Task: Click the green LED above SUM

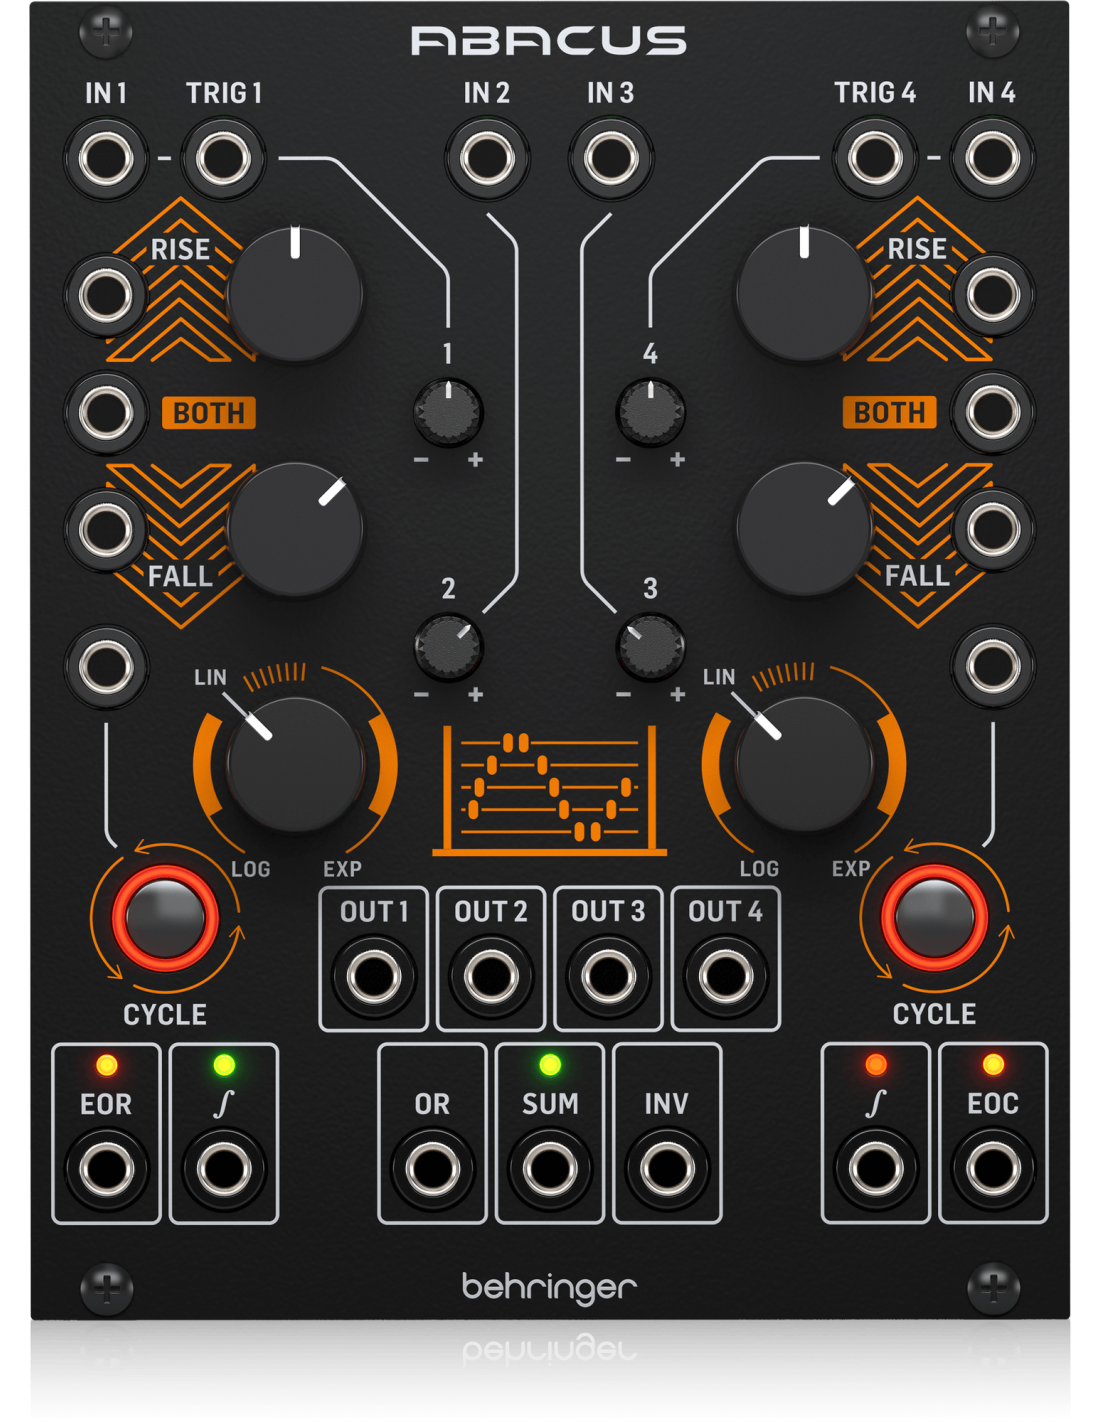Action: click(x=549, y=1065)
